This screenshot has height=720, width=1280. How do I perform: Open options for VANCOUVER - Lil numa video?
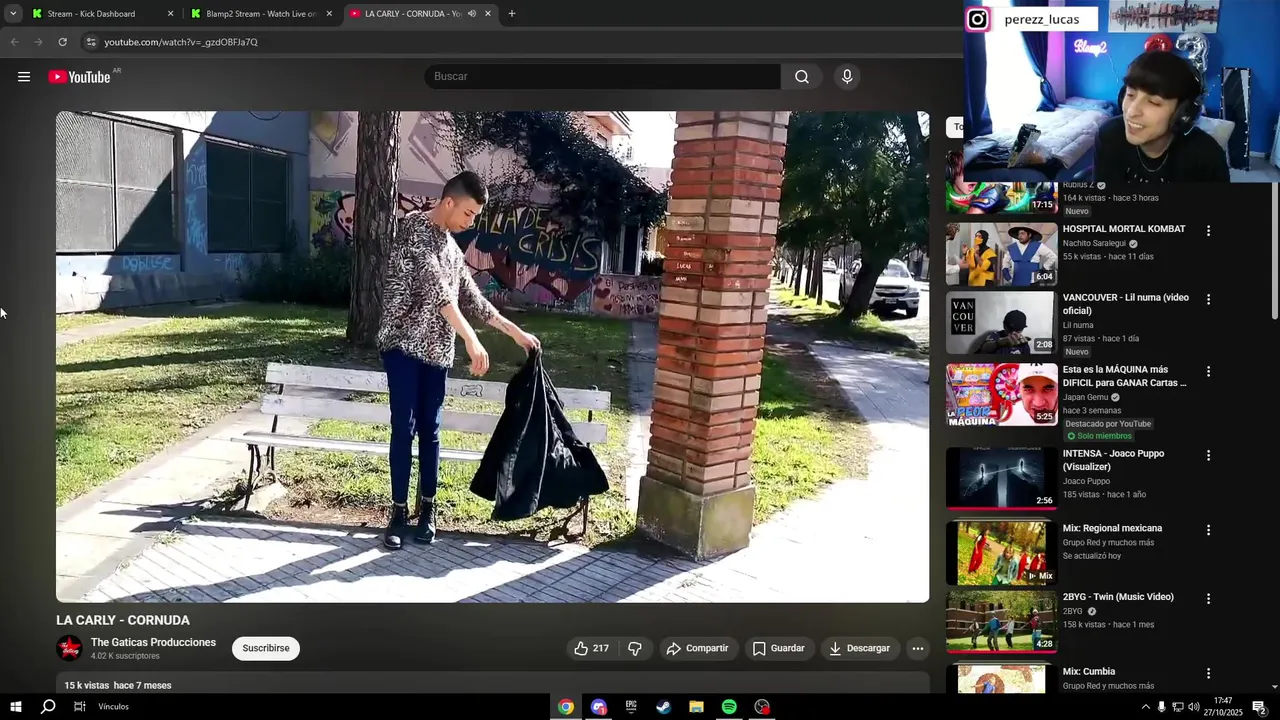1208,299
